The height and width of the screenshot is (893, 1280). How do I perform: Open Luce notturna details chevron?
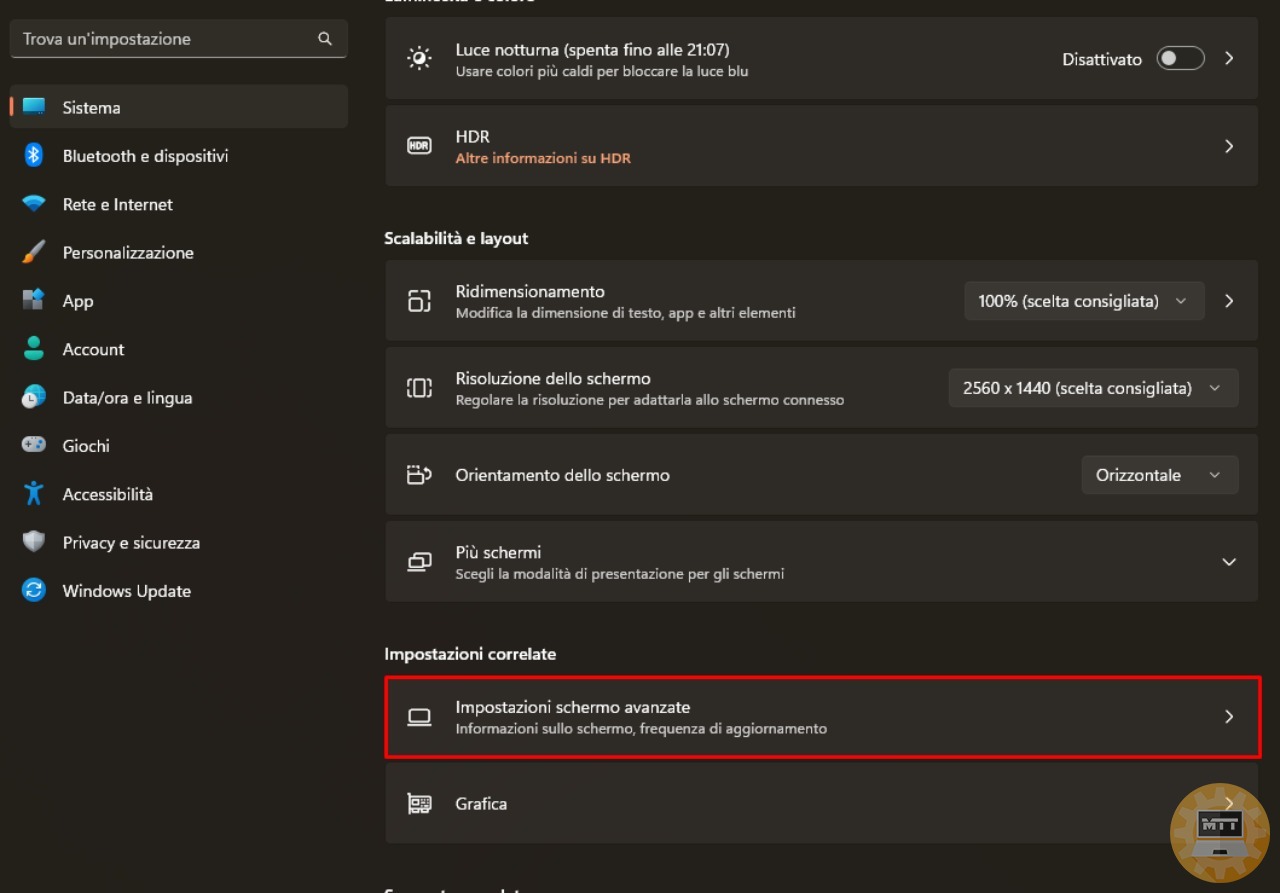point(1229,59)
